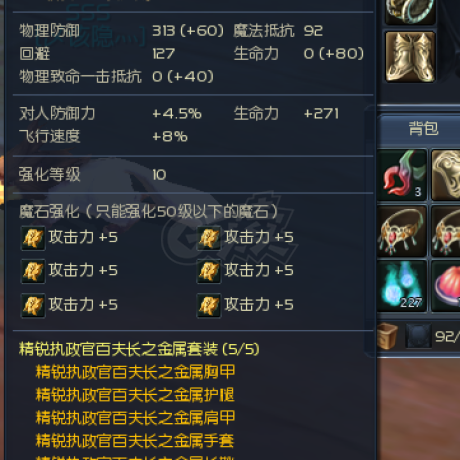Image resolution: width=460 pixels, height=460 pixels.
Task: Click the dark round icon beside 92 counter
Action: pos(418,336)
